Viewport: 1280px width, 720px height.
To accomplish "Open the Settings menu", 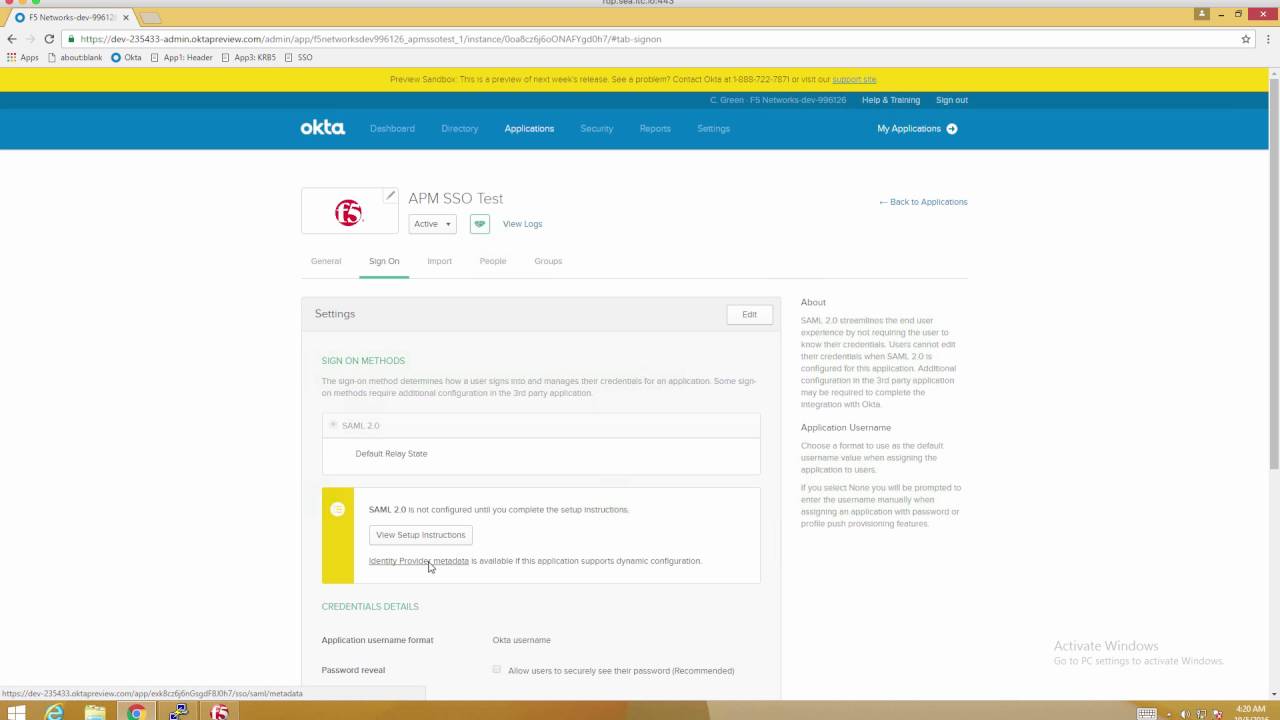I will coord(714,128).
